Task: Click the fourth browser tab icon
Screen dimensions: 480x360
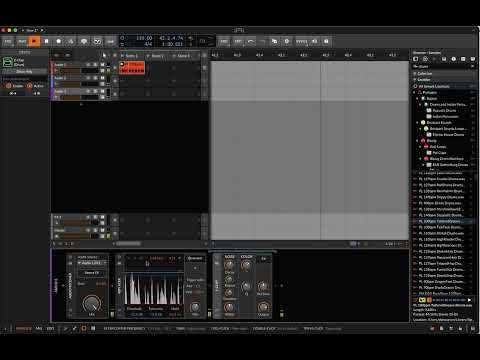Action: (444, 59)
